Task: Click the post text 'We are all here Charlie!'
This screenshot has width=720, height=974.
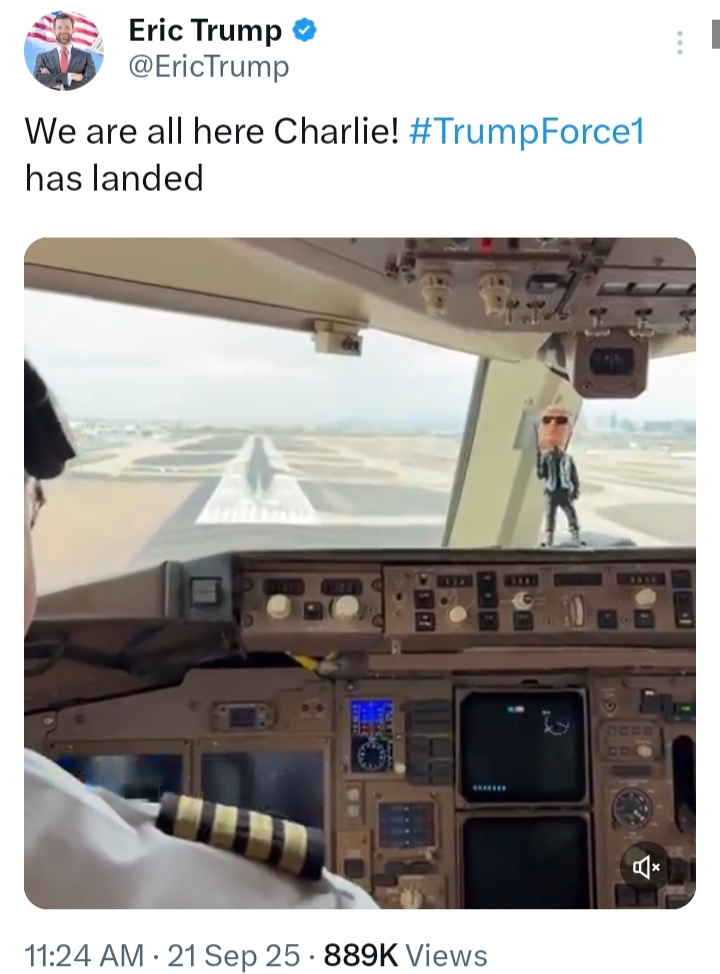Action: [x=211, y=132]
